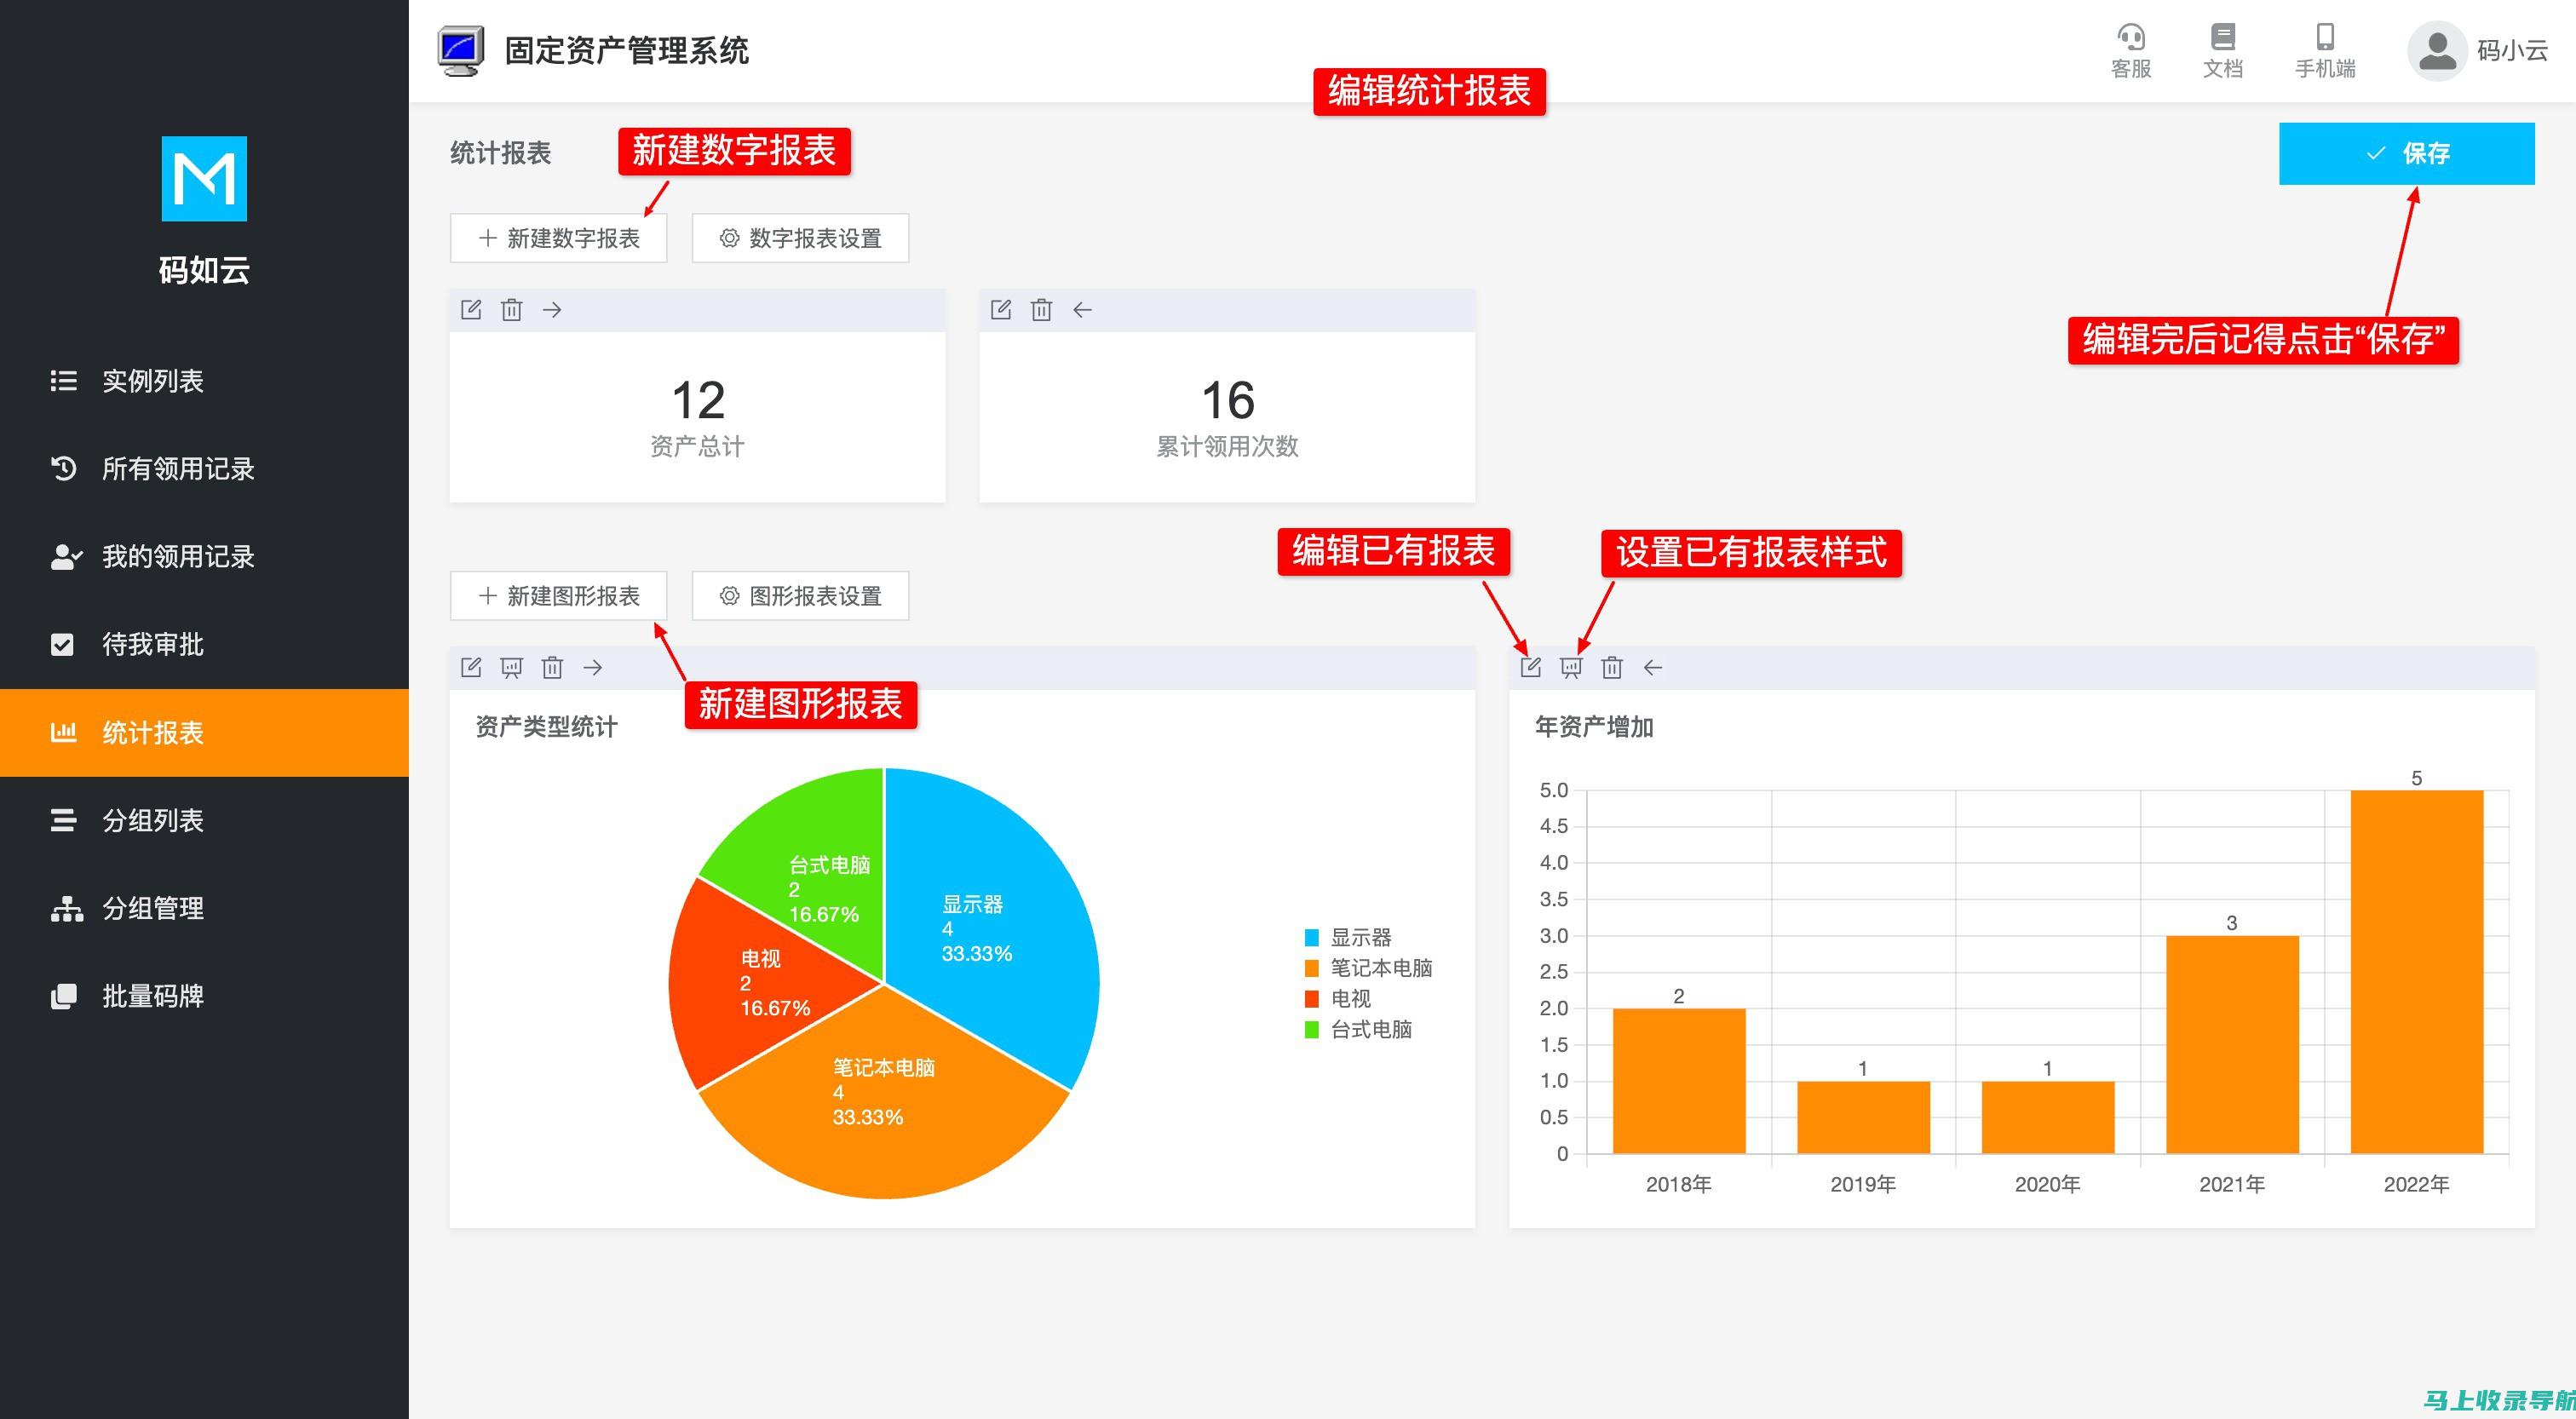Delete the 资产类型统计 chart
The height and width of the screenshot is (1419, 2576).
pyautogui.click(x=553, y=667)
